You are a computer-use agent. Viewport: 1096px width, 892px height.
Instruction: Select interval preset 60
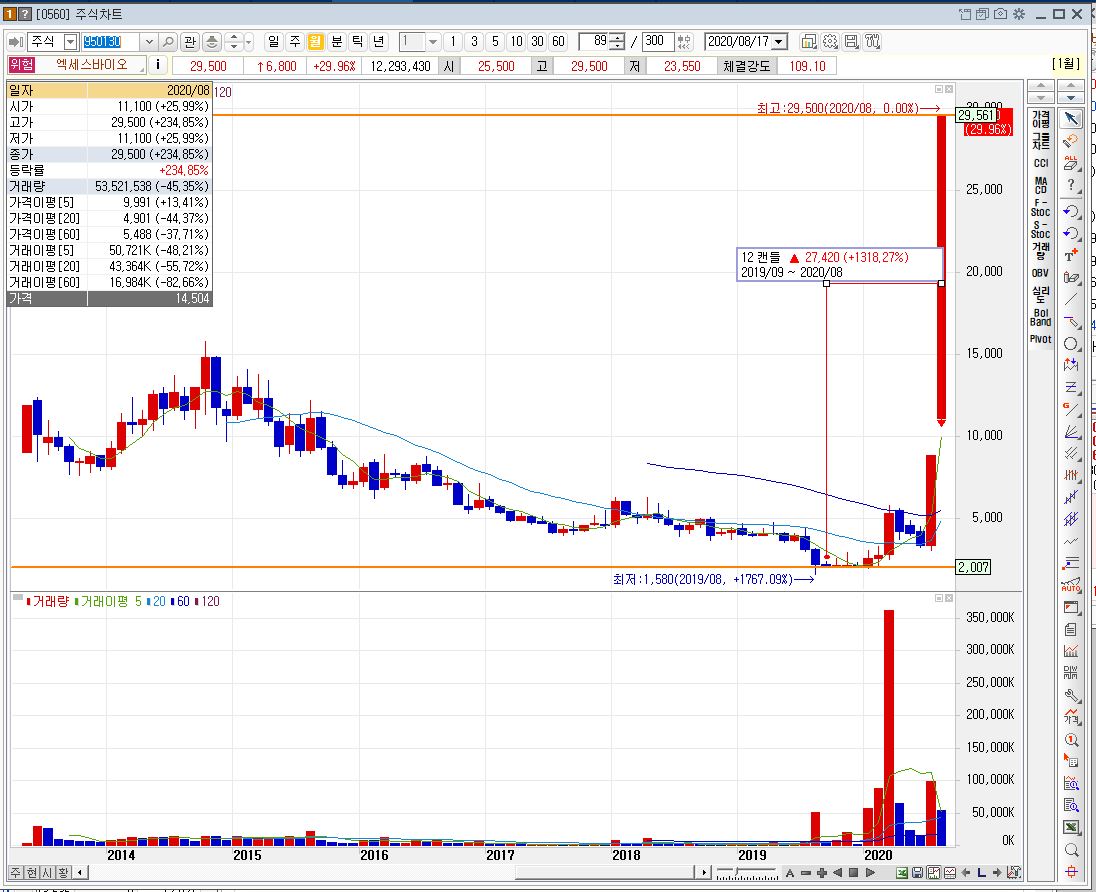coord(558,42)
